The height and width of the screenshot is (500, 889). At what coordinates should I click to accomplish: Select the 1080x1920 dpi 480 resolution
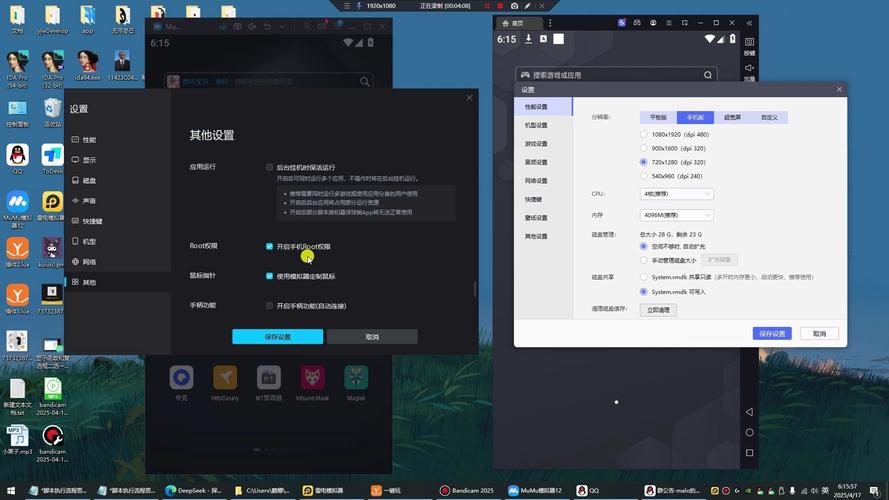(x=644, y=134)
